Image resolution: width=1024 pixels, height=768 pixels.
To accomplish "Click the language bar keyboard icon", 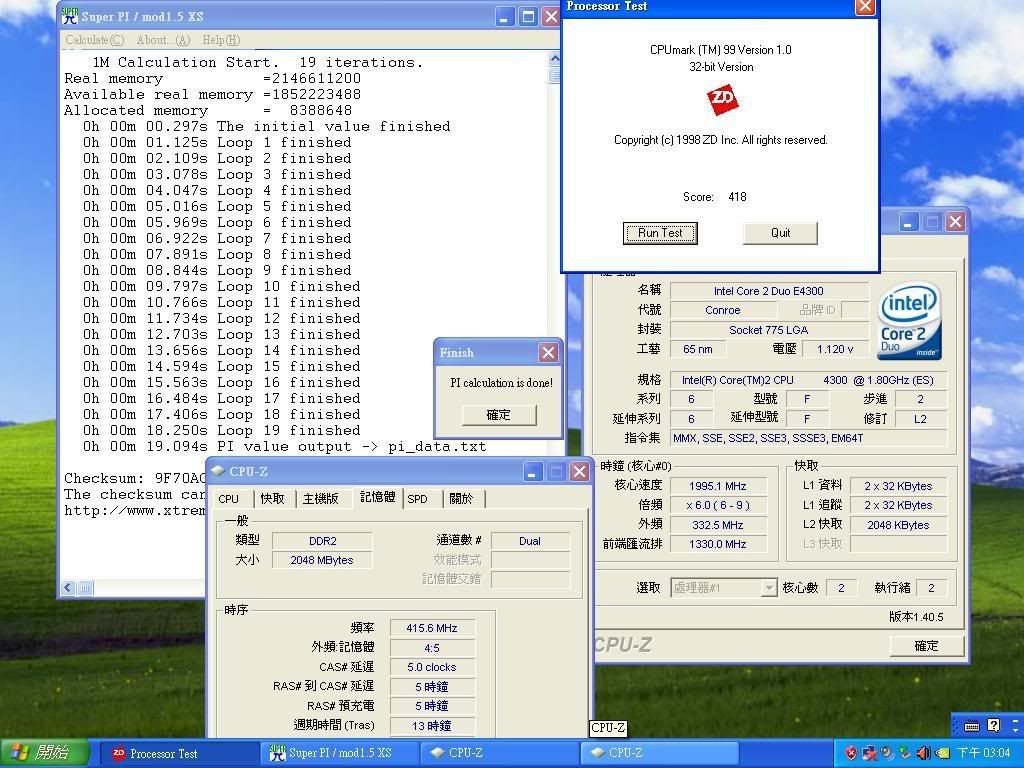I will [x=971, y=726].
